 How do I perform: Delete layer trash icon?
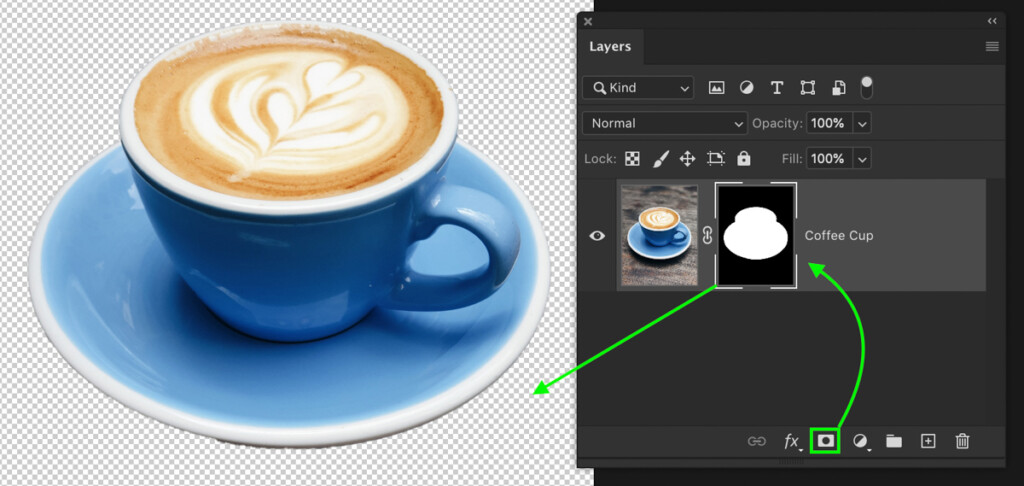click(x=962, y=442)
